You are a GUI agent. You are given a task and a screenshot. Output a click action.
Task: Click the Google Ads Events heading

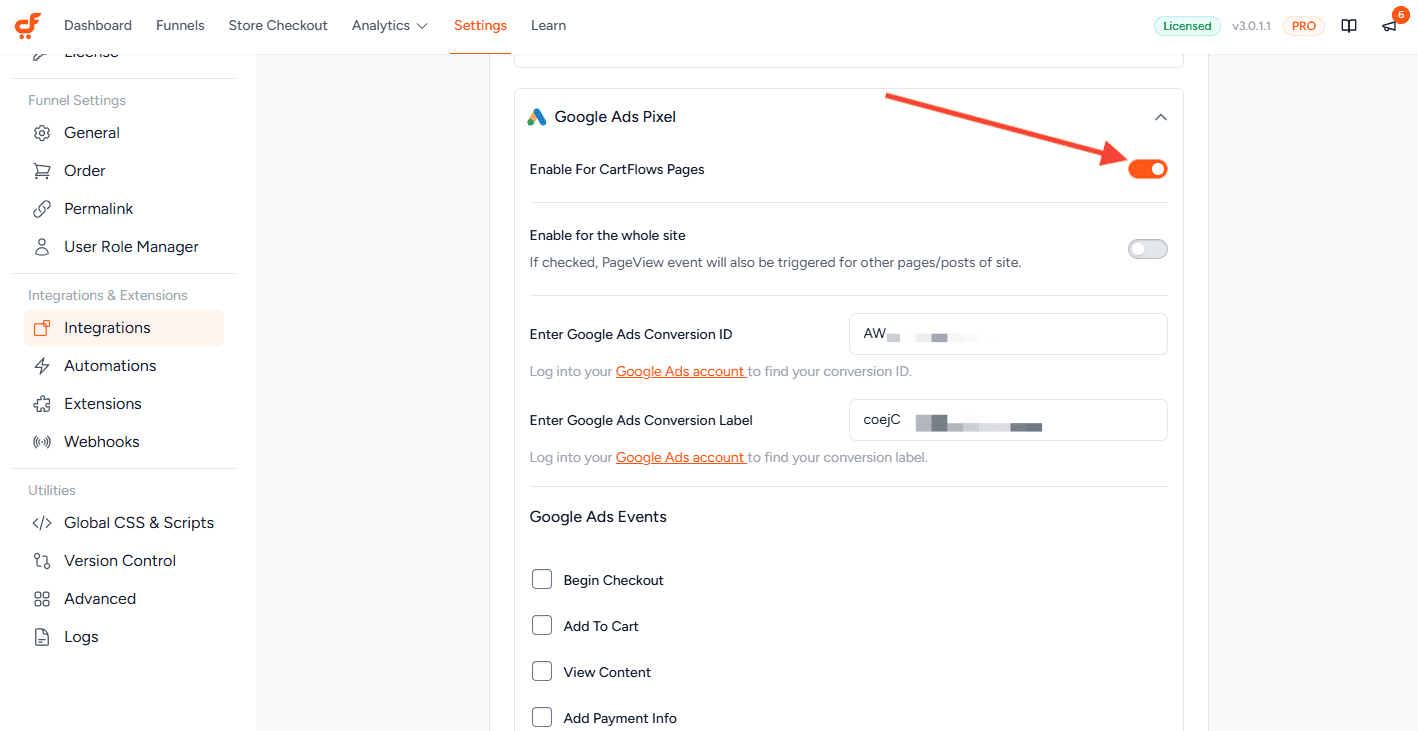click(x=598, y=517)
